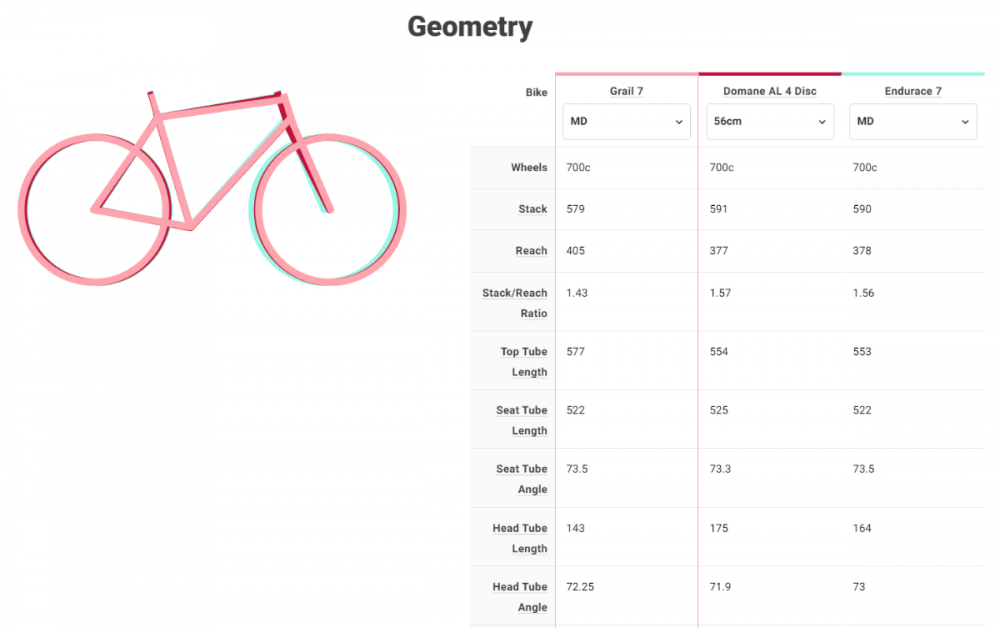Select the Seat Tube Angle label
1000x628 pixels.
click(x=521, y=479)
